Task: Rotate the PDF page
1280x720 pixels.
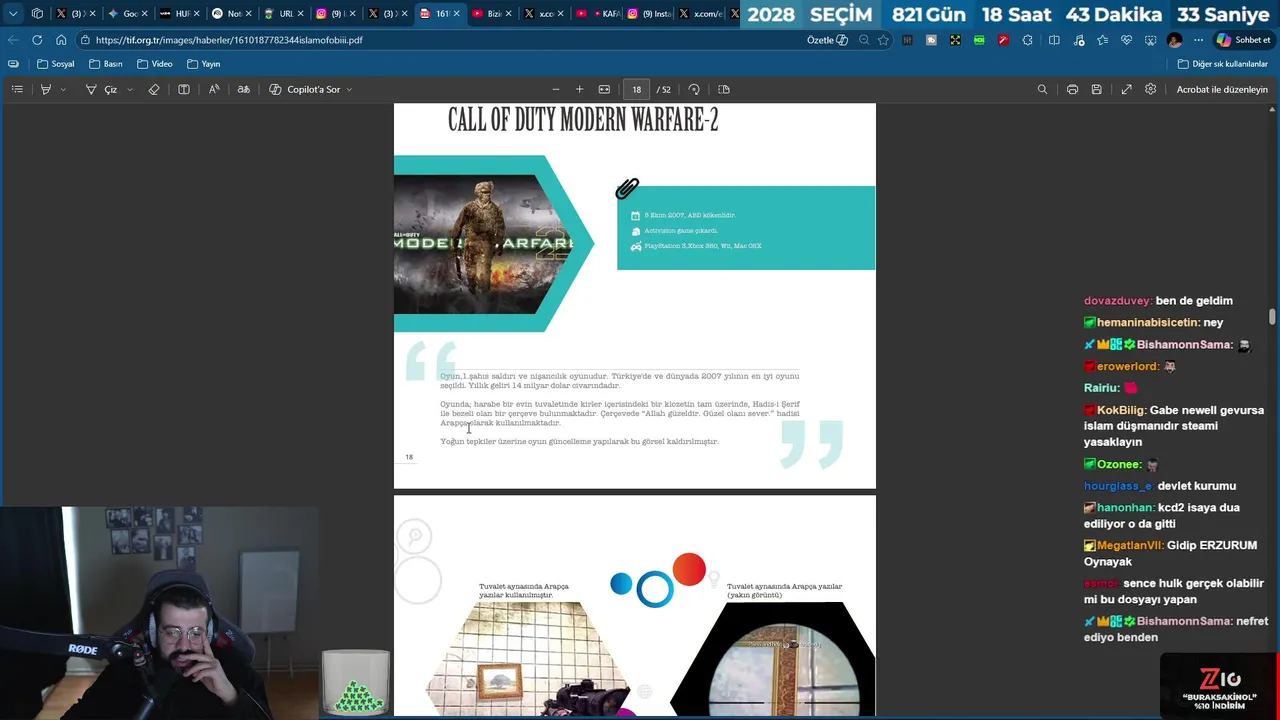Action: (694, 89)
